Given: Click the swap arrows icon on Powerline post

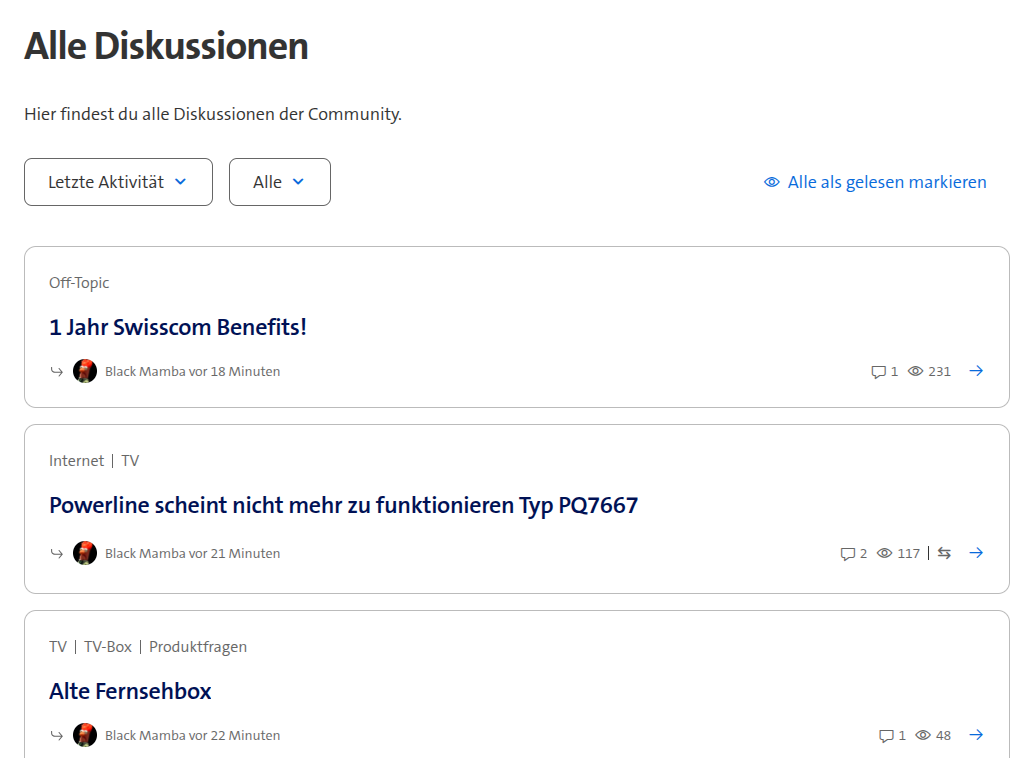Looking at the screenshot, I should pyautogui.click(x=945, y=553).
